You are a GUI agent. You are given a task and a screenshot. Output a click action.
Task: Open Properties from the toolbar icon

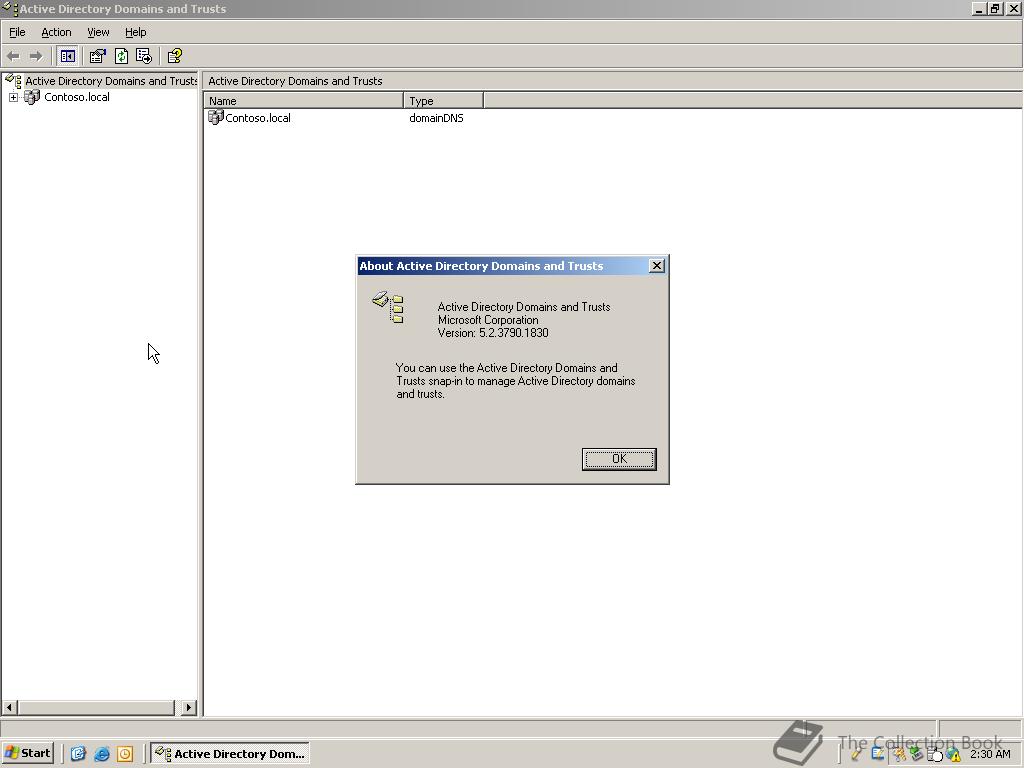pos(97,56)
